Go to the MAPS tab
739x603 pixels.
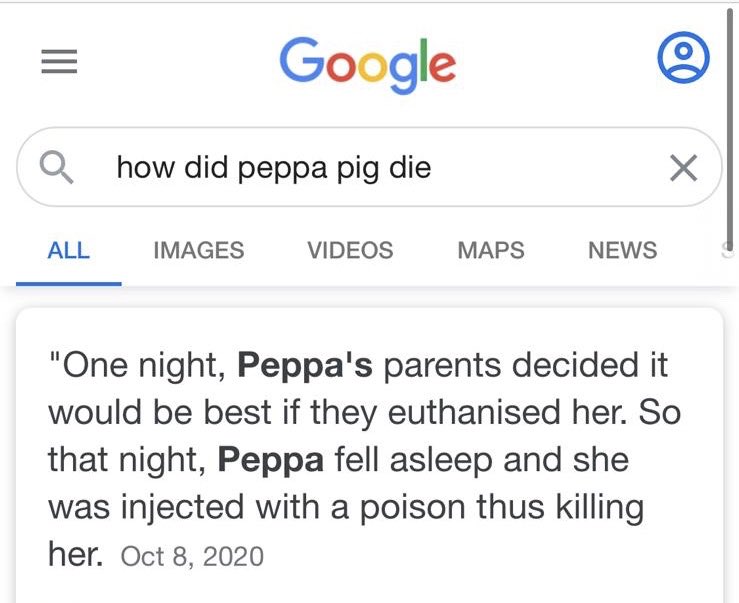coord(490,250)
